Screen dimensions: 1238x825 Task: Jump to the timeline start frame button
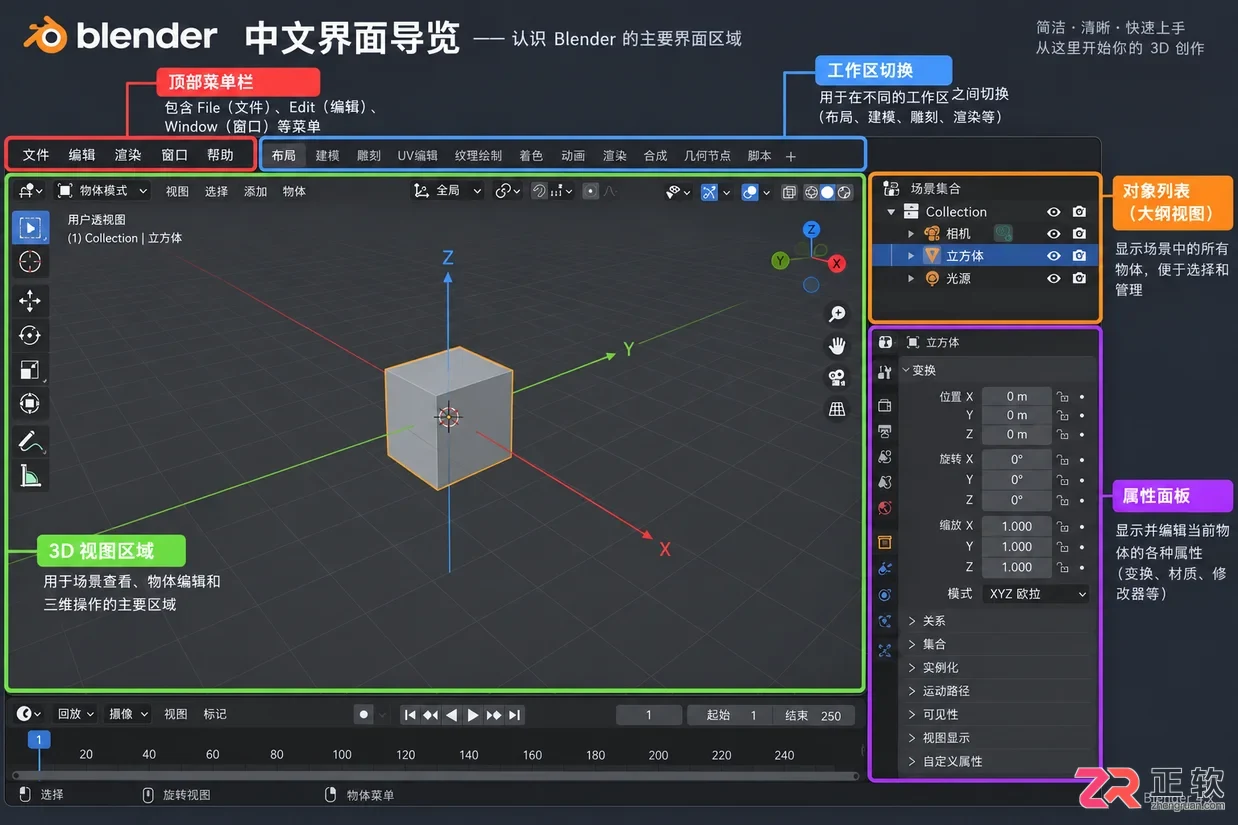click(x=410, y=715)
